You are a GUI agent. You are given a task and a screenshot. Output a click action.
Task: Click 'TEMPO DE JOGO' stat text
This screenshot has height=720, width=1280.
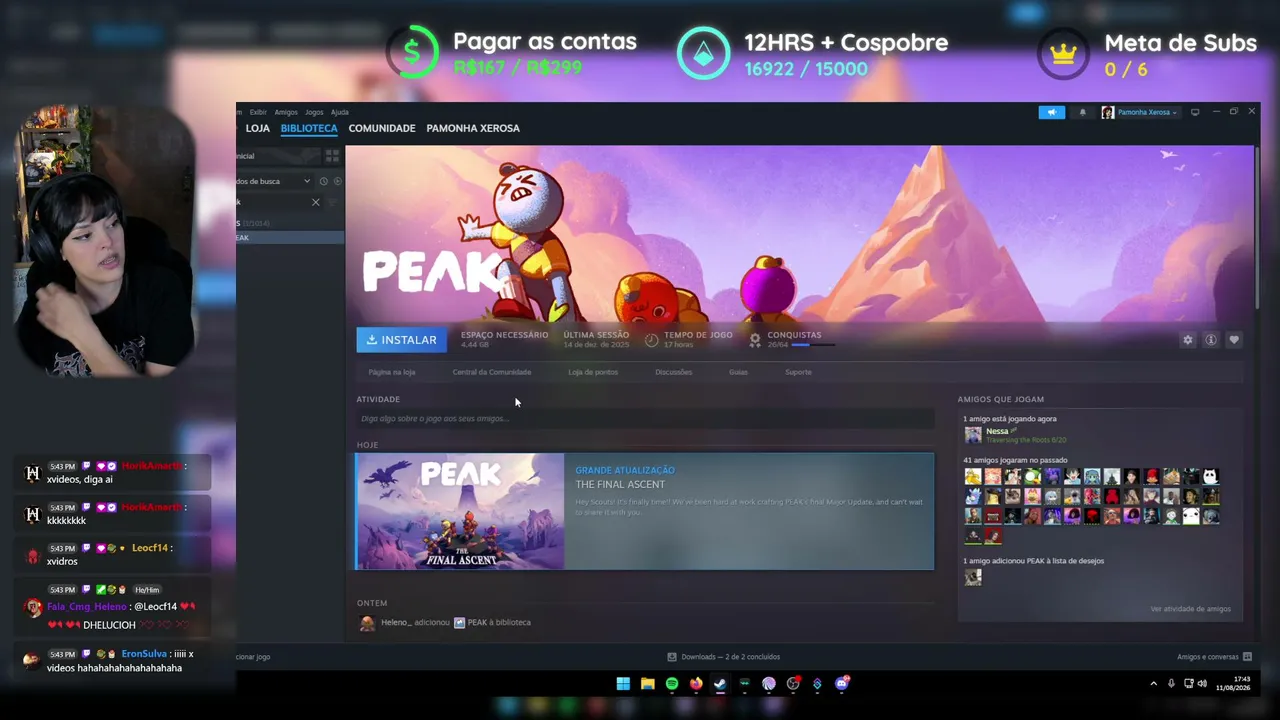[698, 335]
